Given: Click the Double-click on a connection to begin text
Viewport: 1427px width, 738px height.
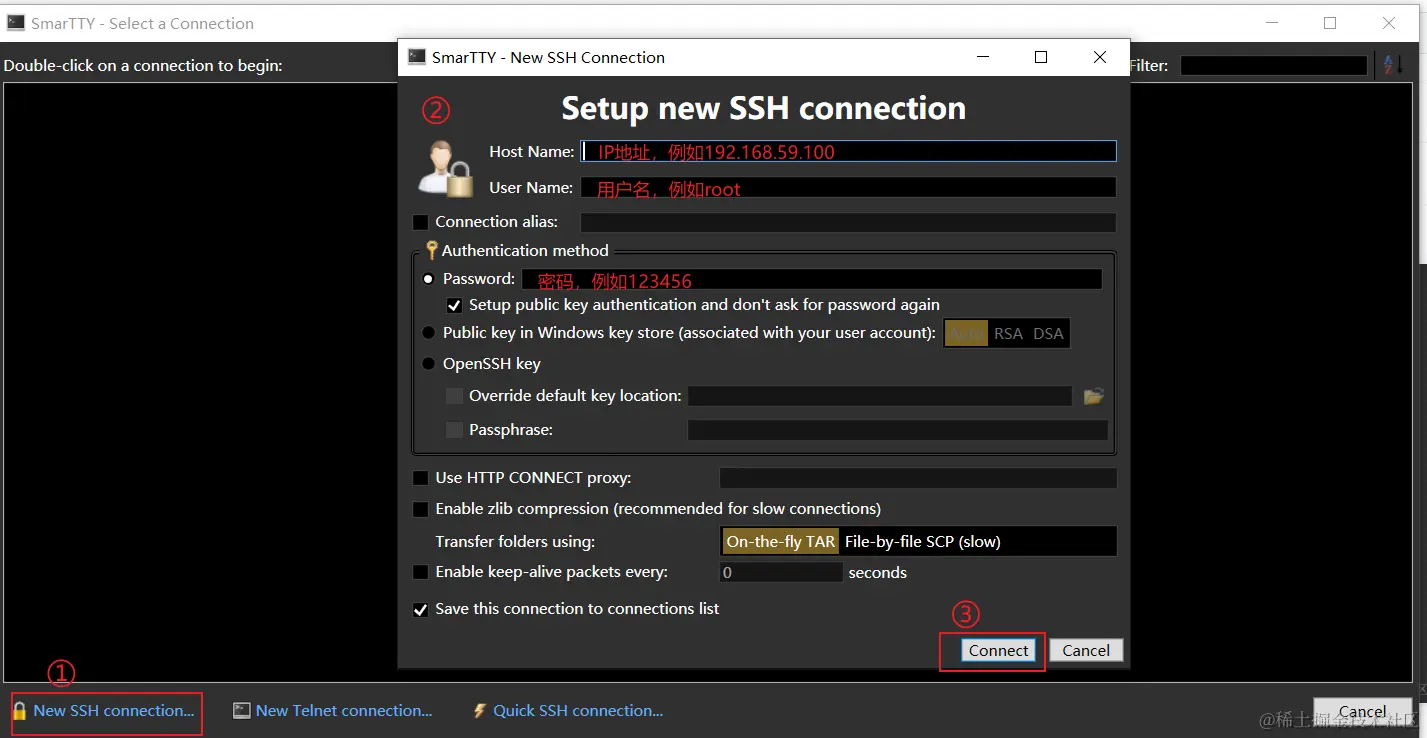Looking at the screenshot, I should tap(143, 66).
